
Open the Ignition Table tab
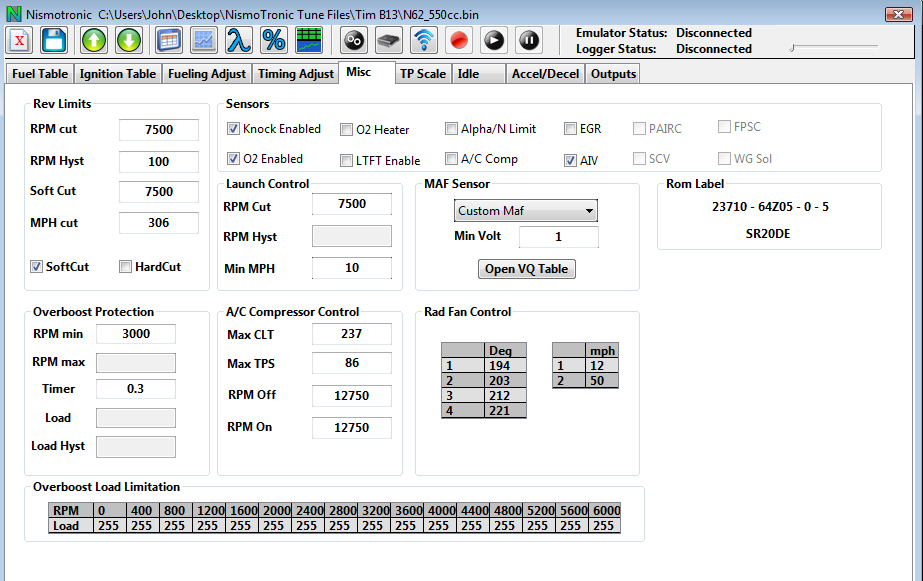(x=118, y=74)
